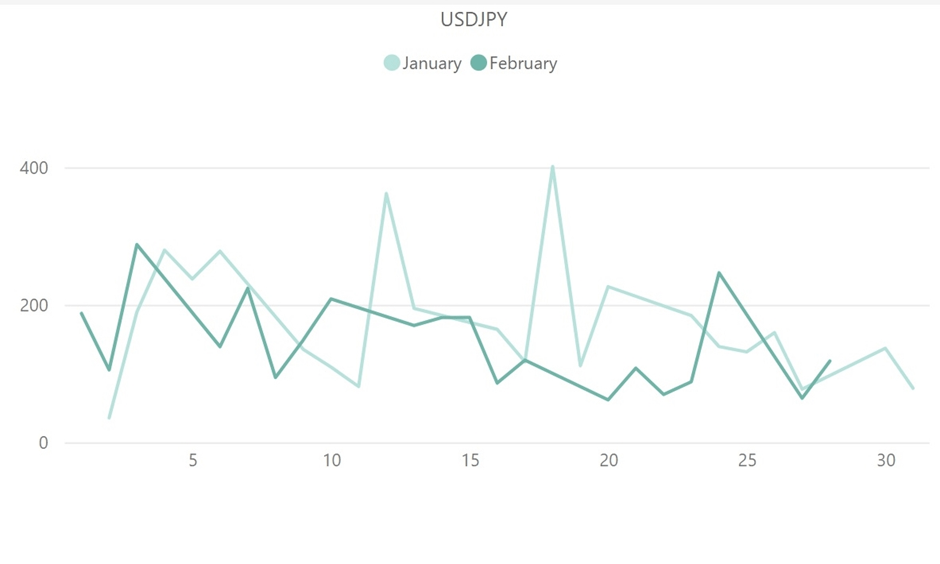The image size is (940, 564).
Task: Click the February legend color circle
Action: pos(478,63)
